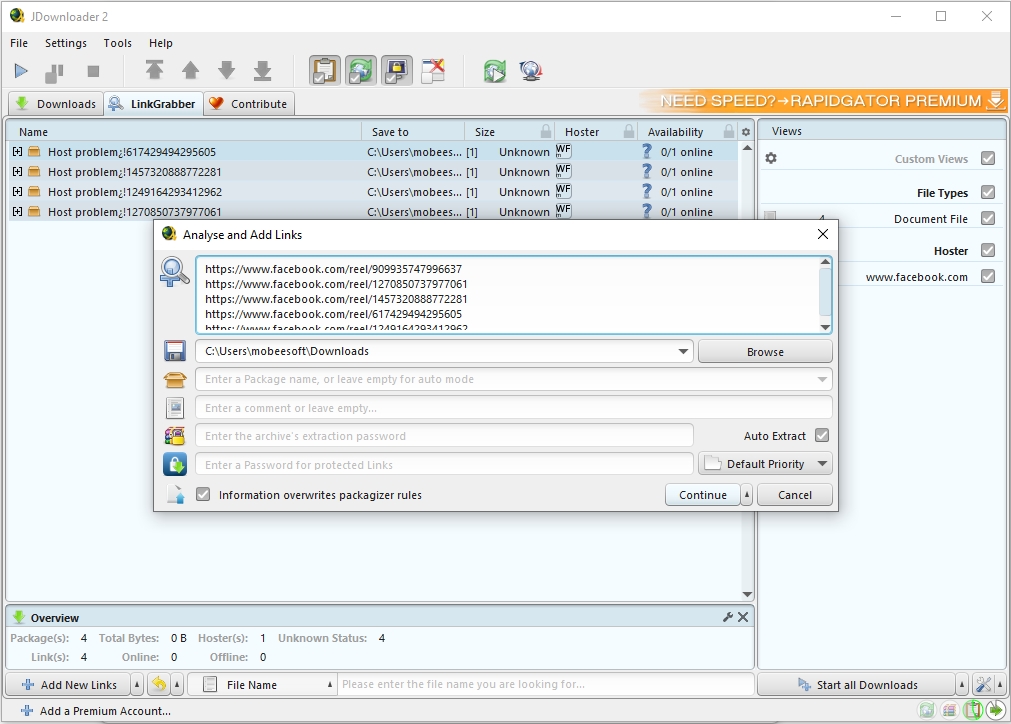Click the Rapidgator Premium banner
Screen dimensions: 1011x724
(822, 101)
